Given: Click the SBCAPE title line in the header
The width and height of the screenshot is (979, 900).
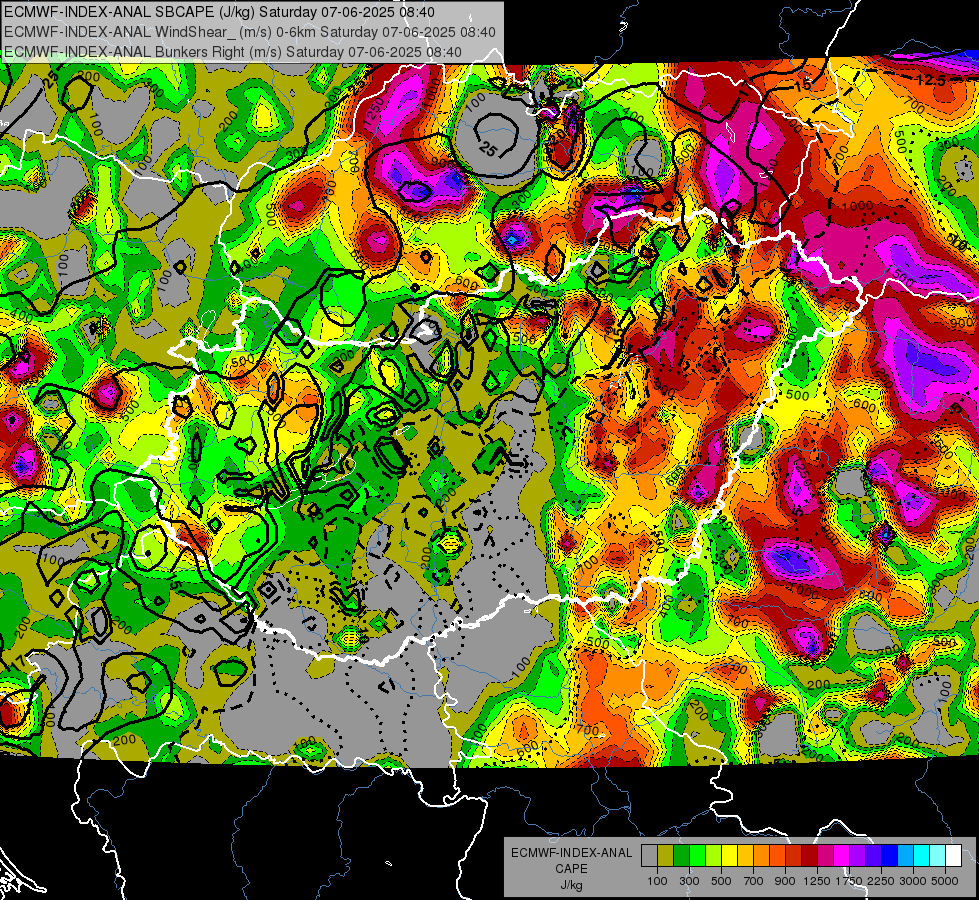Looking at the screenshot, I should (219, 12).
